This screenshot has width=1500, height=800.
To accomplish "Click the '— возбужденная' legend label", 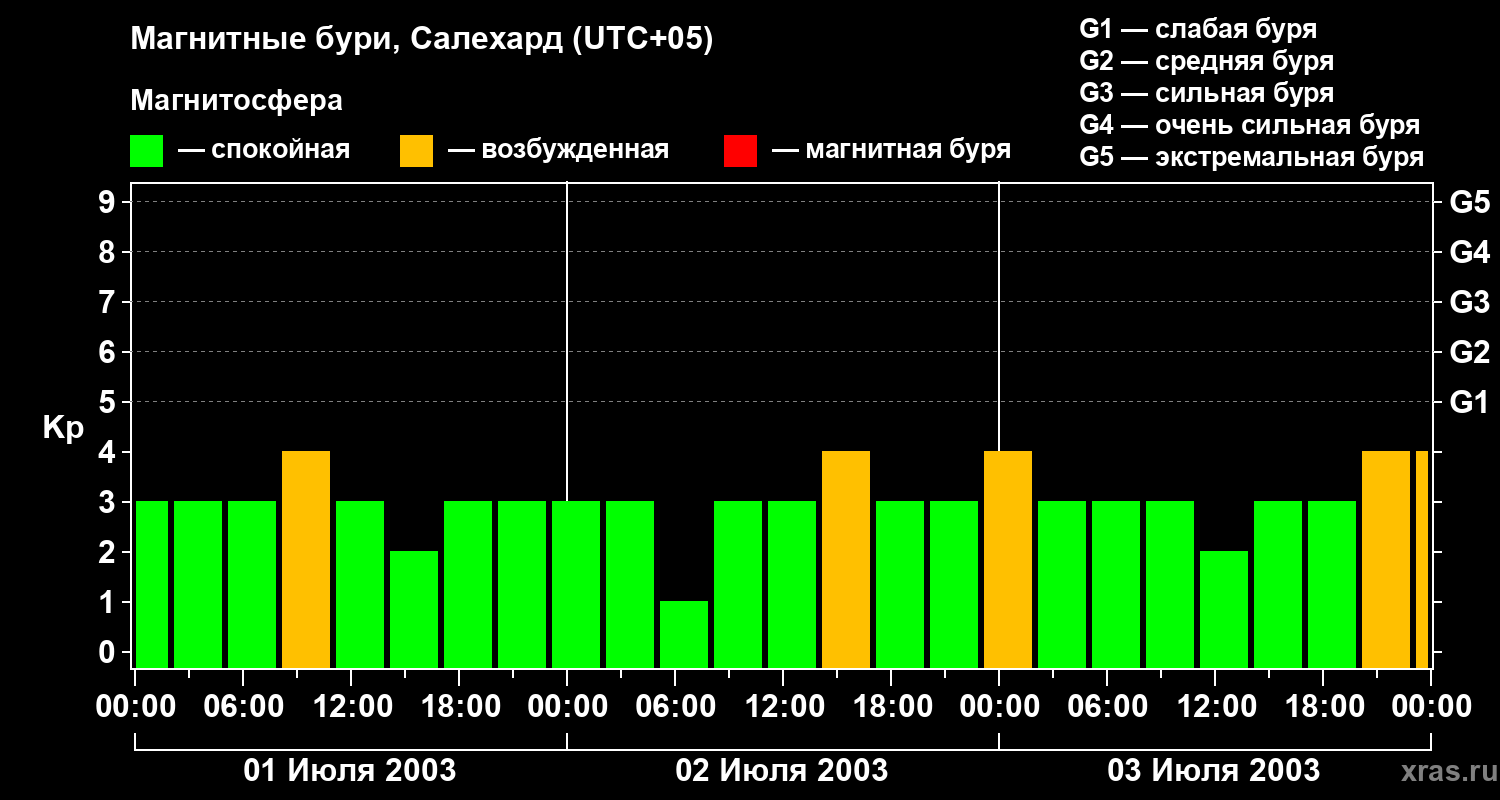I will [558, 150].
